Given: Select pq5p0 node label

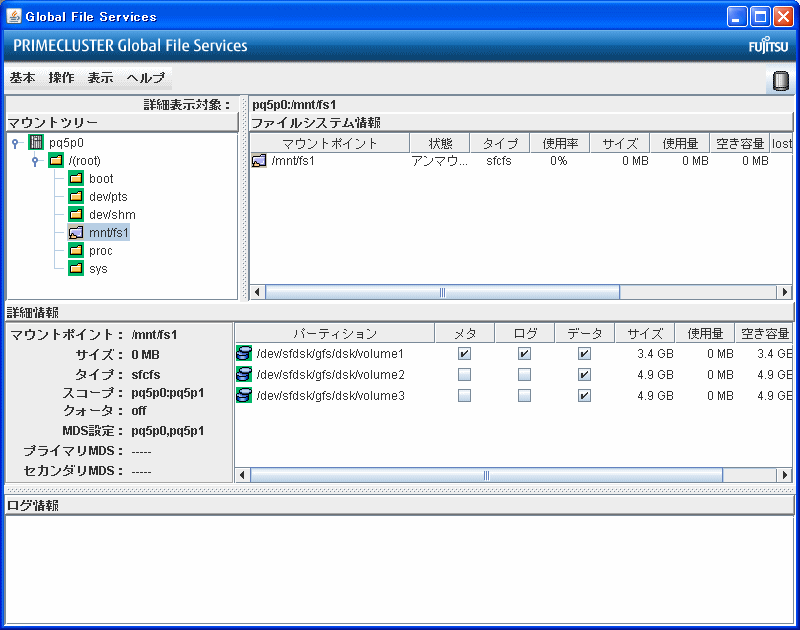Looking at the screenshot, I should [x=66, y=143].
